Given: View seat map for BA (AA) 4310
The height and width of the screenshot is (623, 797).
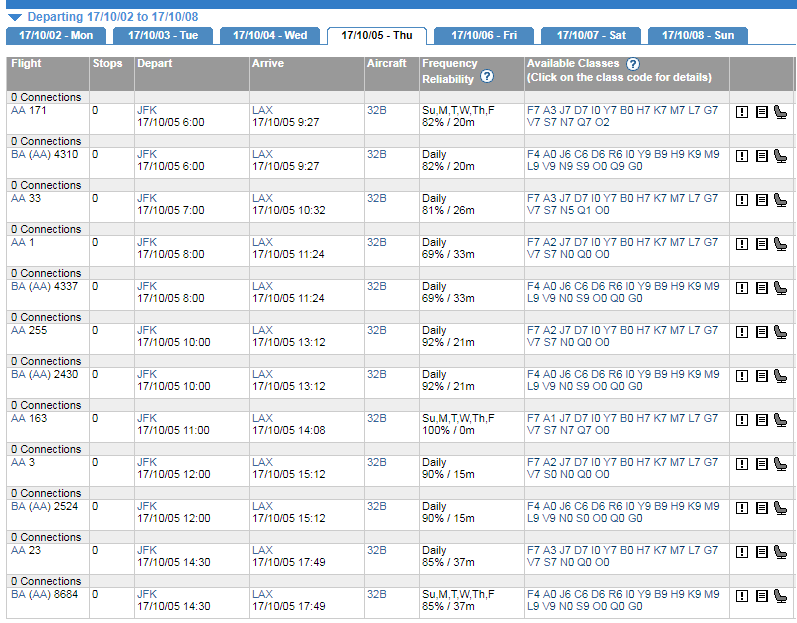Looking at the screenshot, I should coord(781,156).
